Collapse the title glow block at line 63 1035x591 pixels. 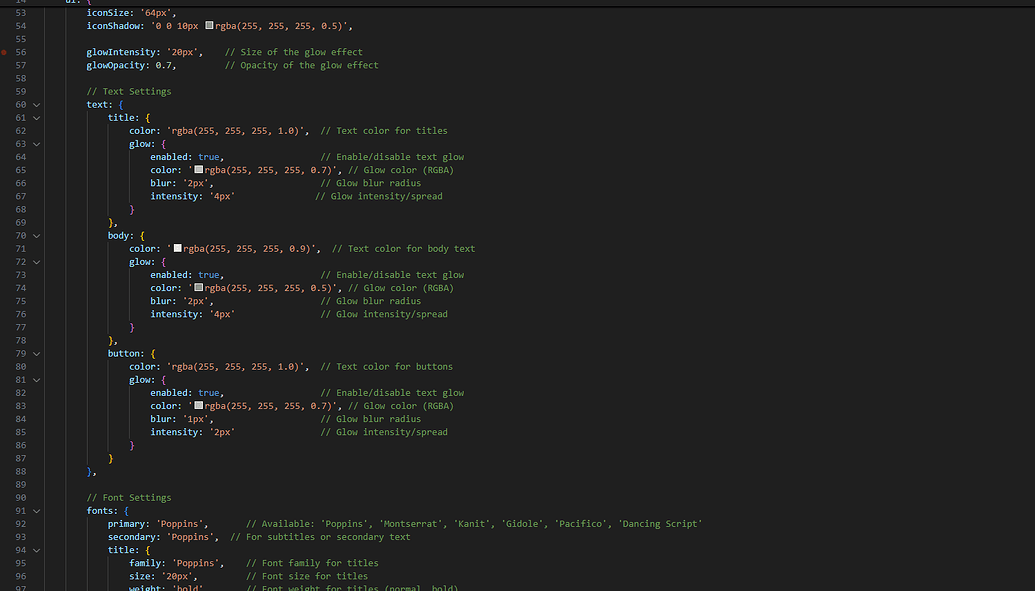[x=37, y=144]
